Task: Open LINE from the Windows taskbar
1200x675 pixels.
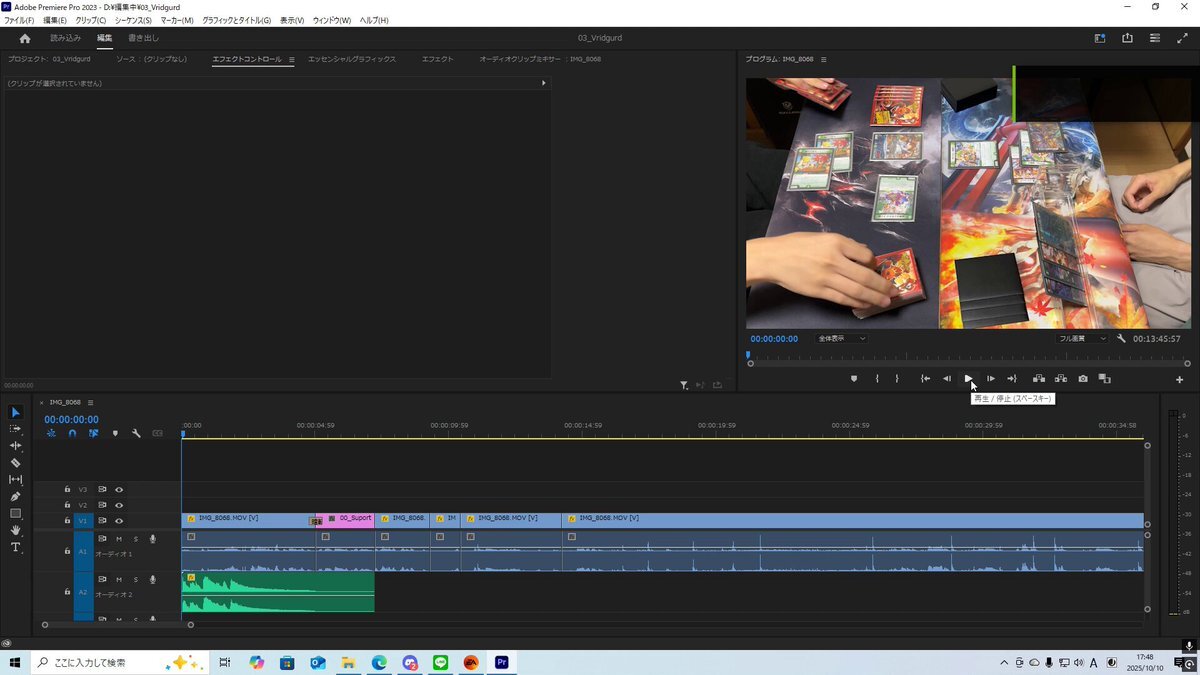Action: [440, 662]
